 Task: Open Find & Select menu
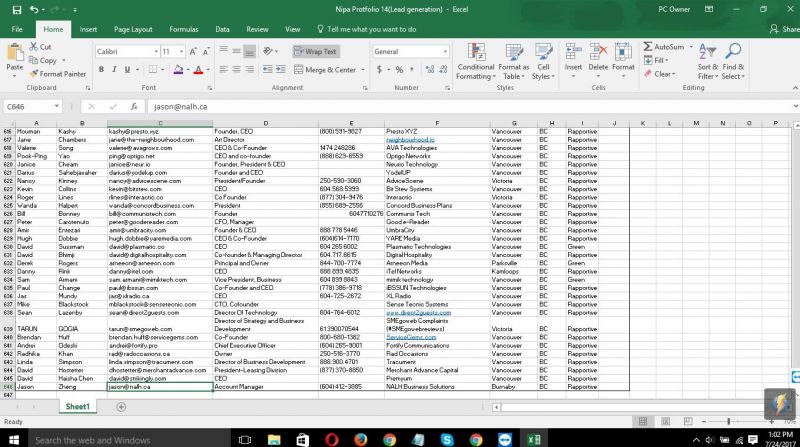(733, 62)
